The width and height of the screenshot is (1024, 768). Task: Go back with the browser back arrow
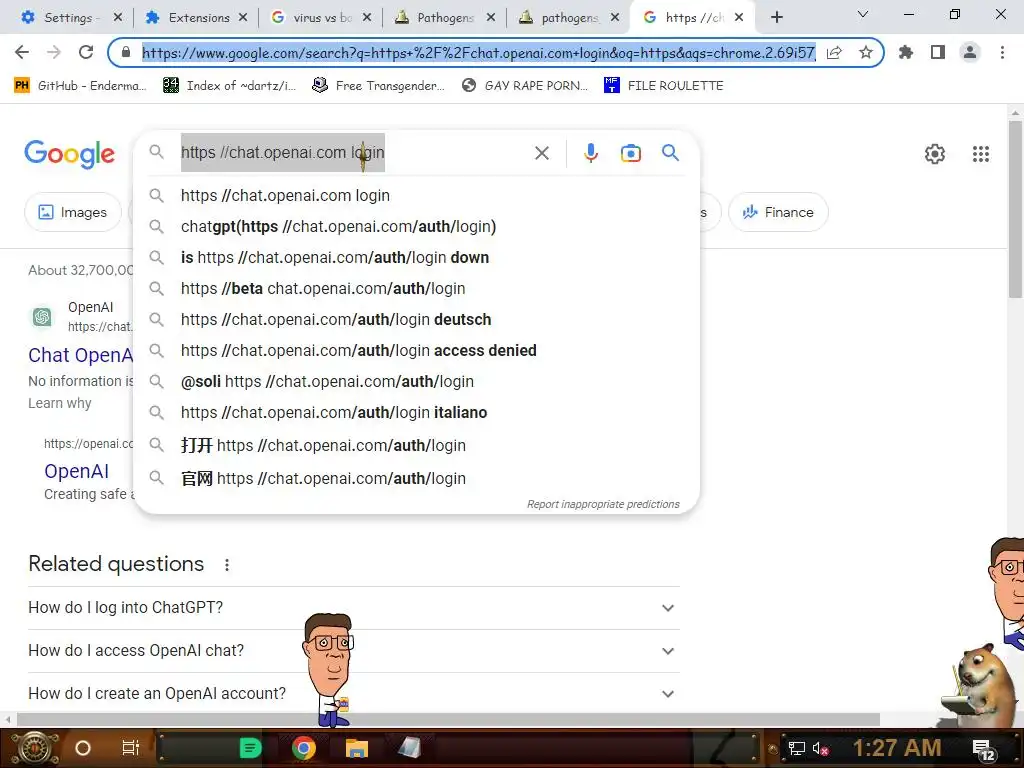pyautogui.click(x=22, y=52)
